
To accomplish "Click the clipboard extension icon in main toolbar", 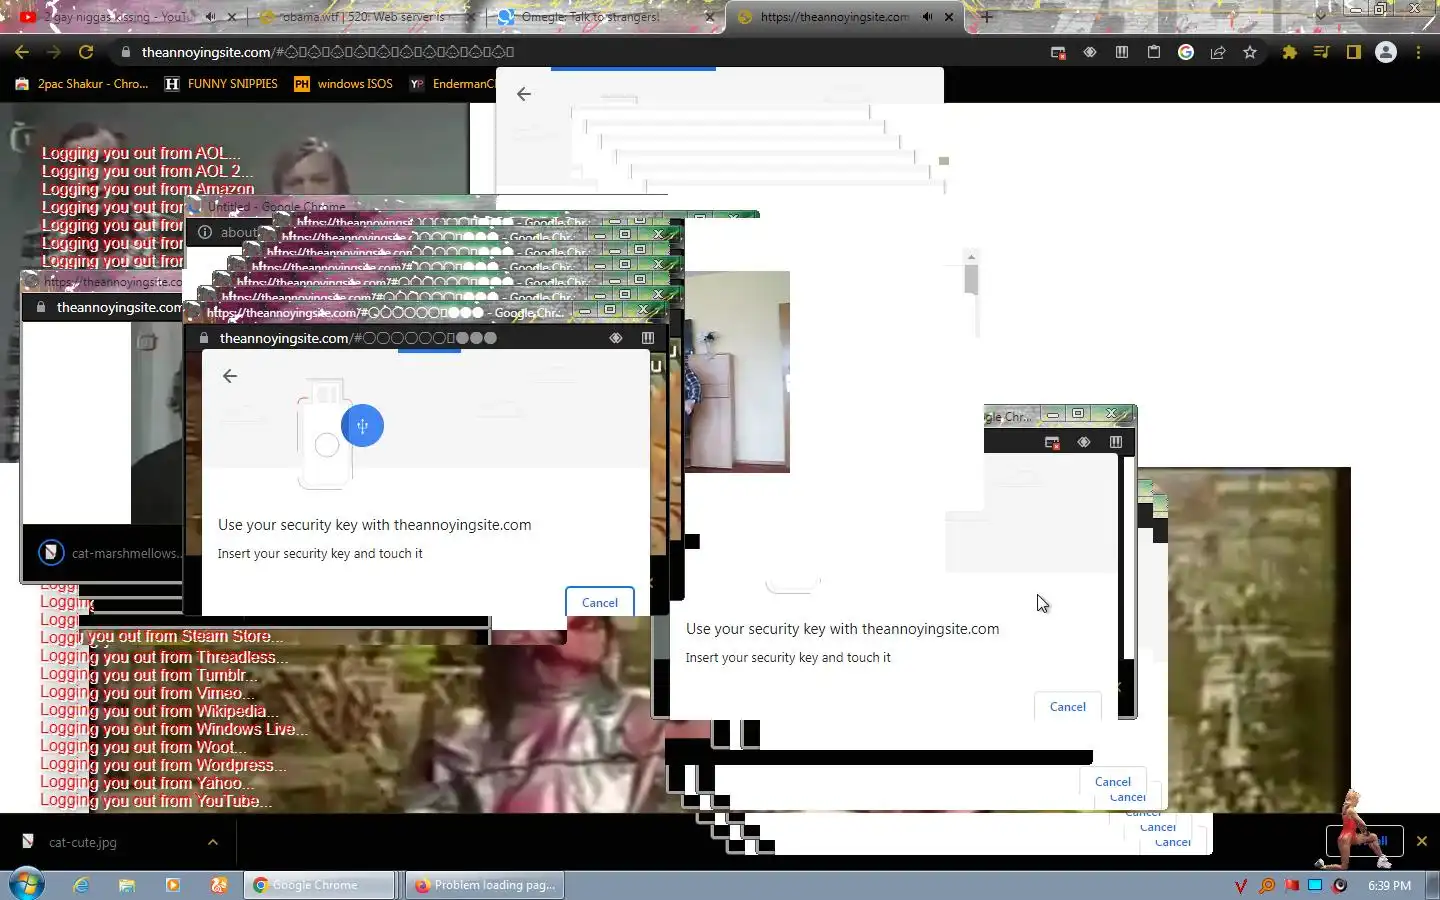I will tap(1154, 52).
